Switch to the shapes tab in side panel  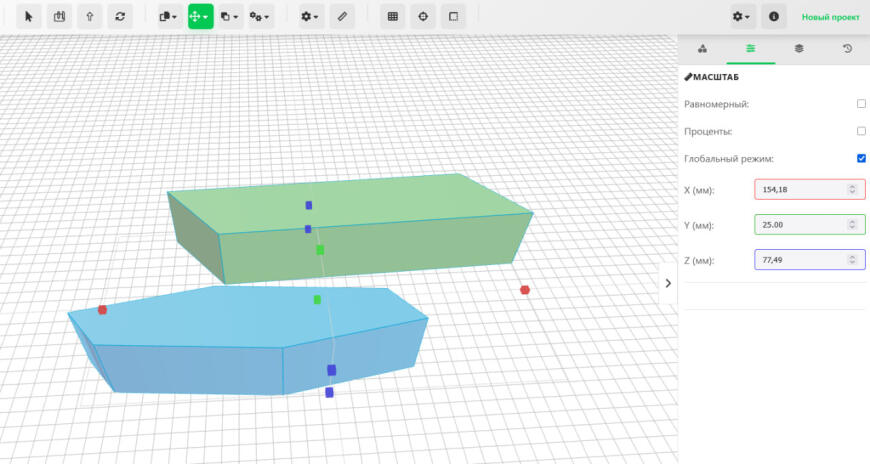point(702,48)
